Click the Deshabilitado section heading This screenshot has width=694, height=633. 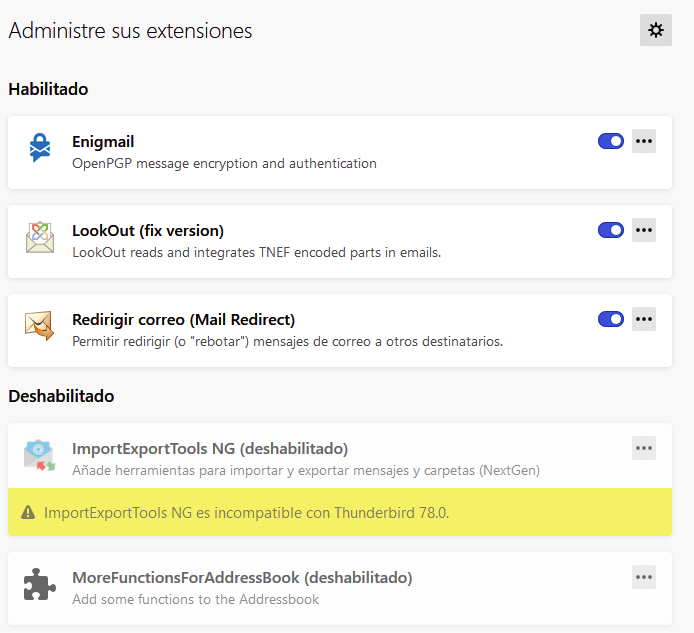(x=61, y=396)
